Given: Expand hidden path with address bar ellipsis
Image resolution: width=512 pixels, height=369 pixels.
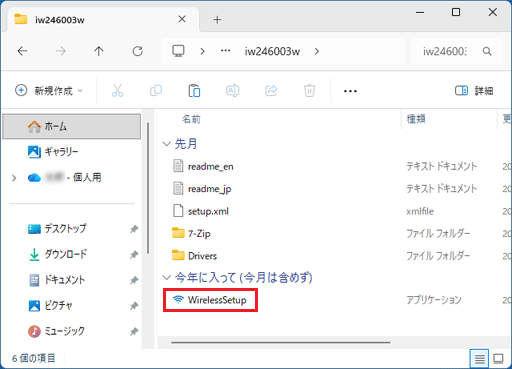Looking at the screenshot, I should click(226, 51).
